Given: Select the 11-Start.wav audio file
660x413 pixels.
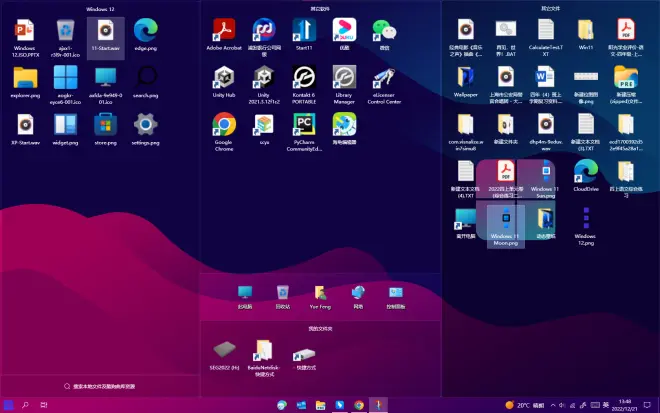Looking at the screenshot, I should (x=106, y=36).
